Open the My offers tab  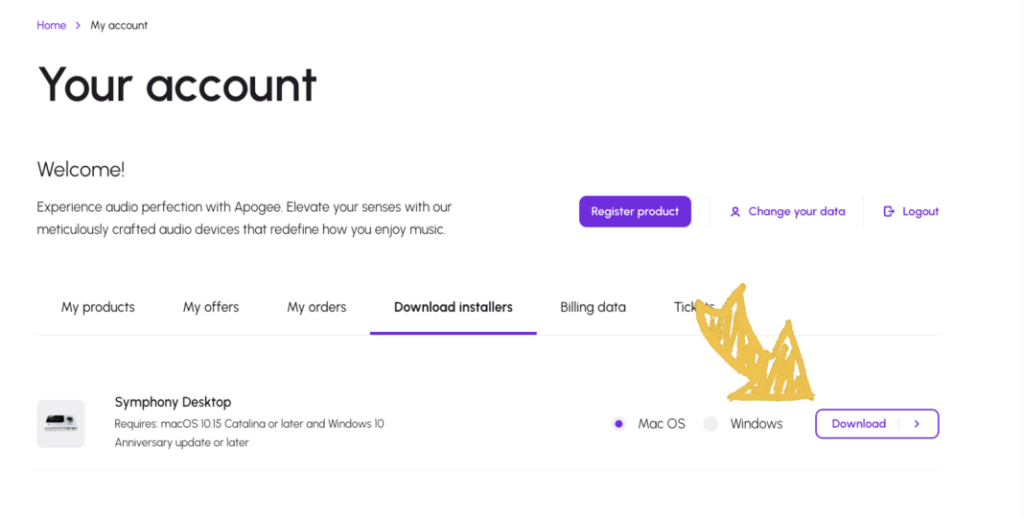[211, 307]
